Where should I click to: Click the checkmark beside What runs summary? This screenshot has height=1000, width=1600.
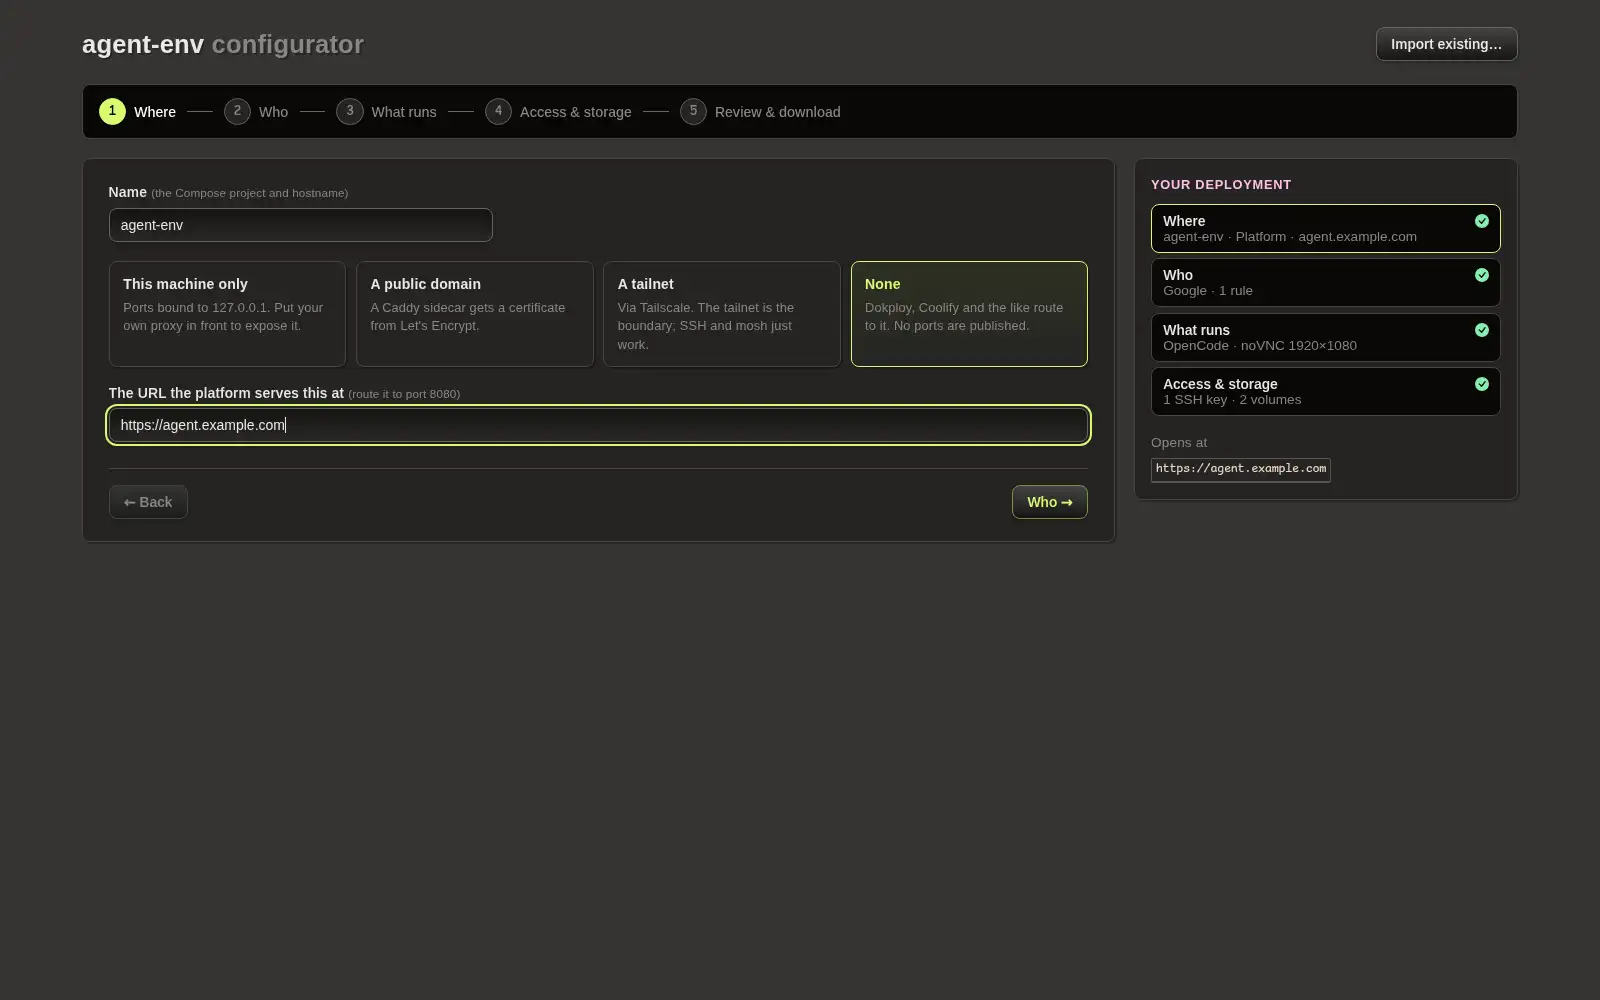point(1482,330)
